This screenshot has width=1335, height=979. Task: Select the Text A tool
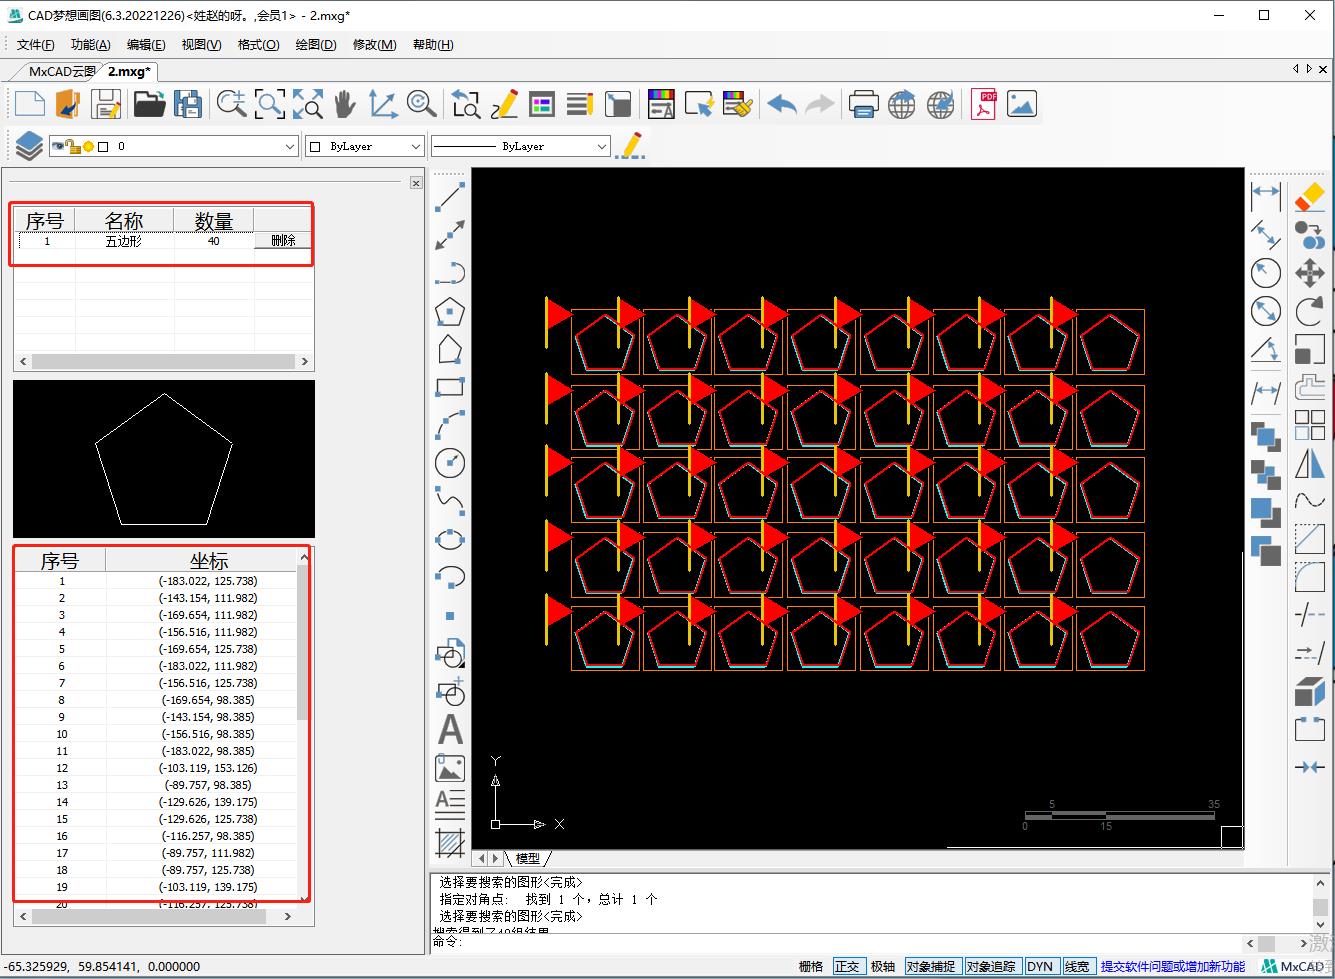point(450,730)
